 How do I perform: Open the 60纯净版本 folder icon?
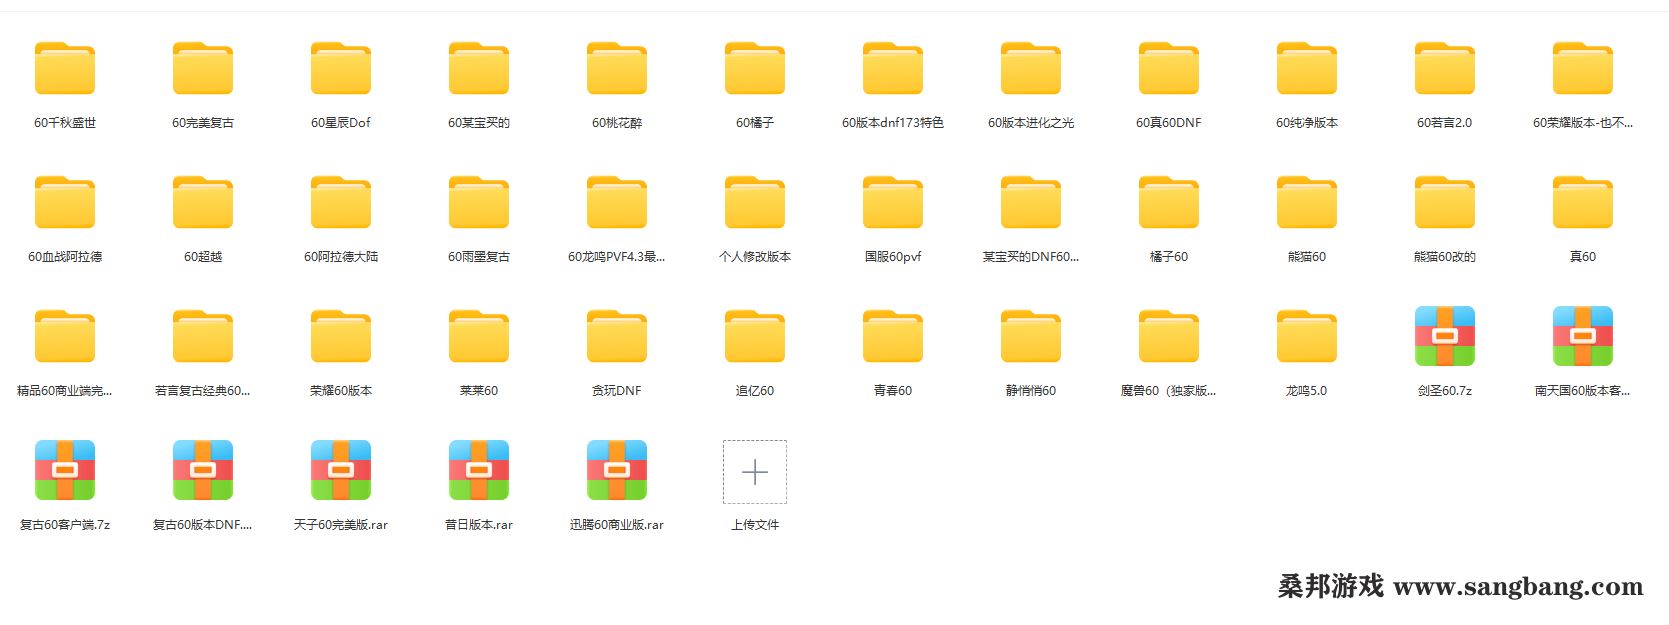[1307, 68]
